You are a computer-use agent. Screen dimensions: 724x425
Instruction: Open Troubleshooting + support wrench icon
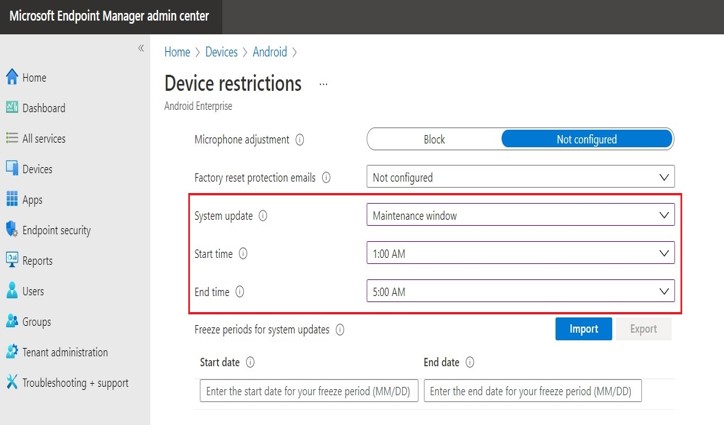coord(12,382)
